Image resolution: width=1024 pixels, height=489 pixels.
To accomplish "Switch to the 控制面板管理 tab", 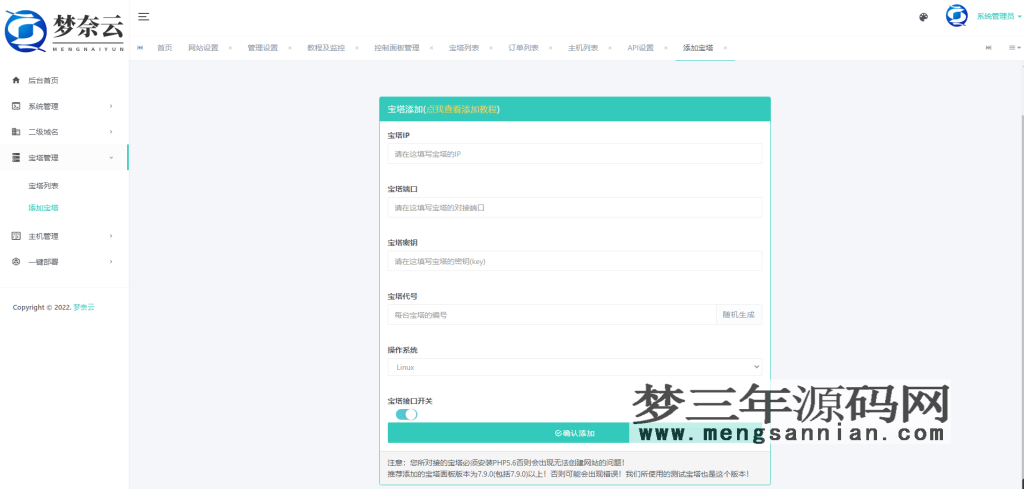I will click(397, 48).
